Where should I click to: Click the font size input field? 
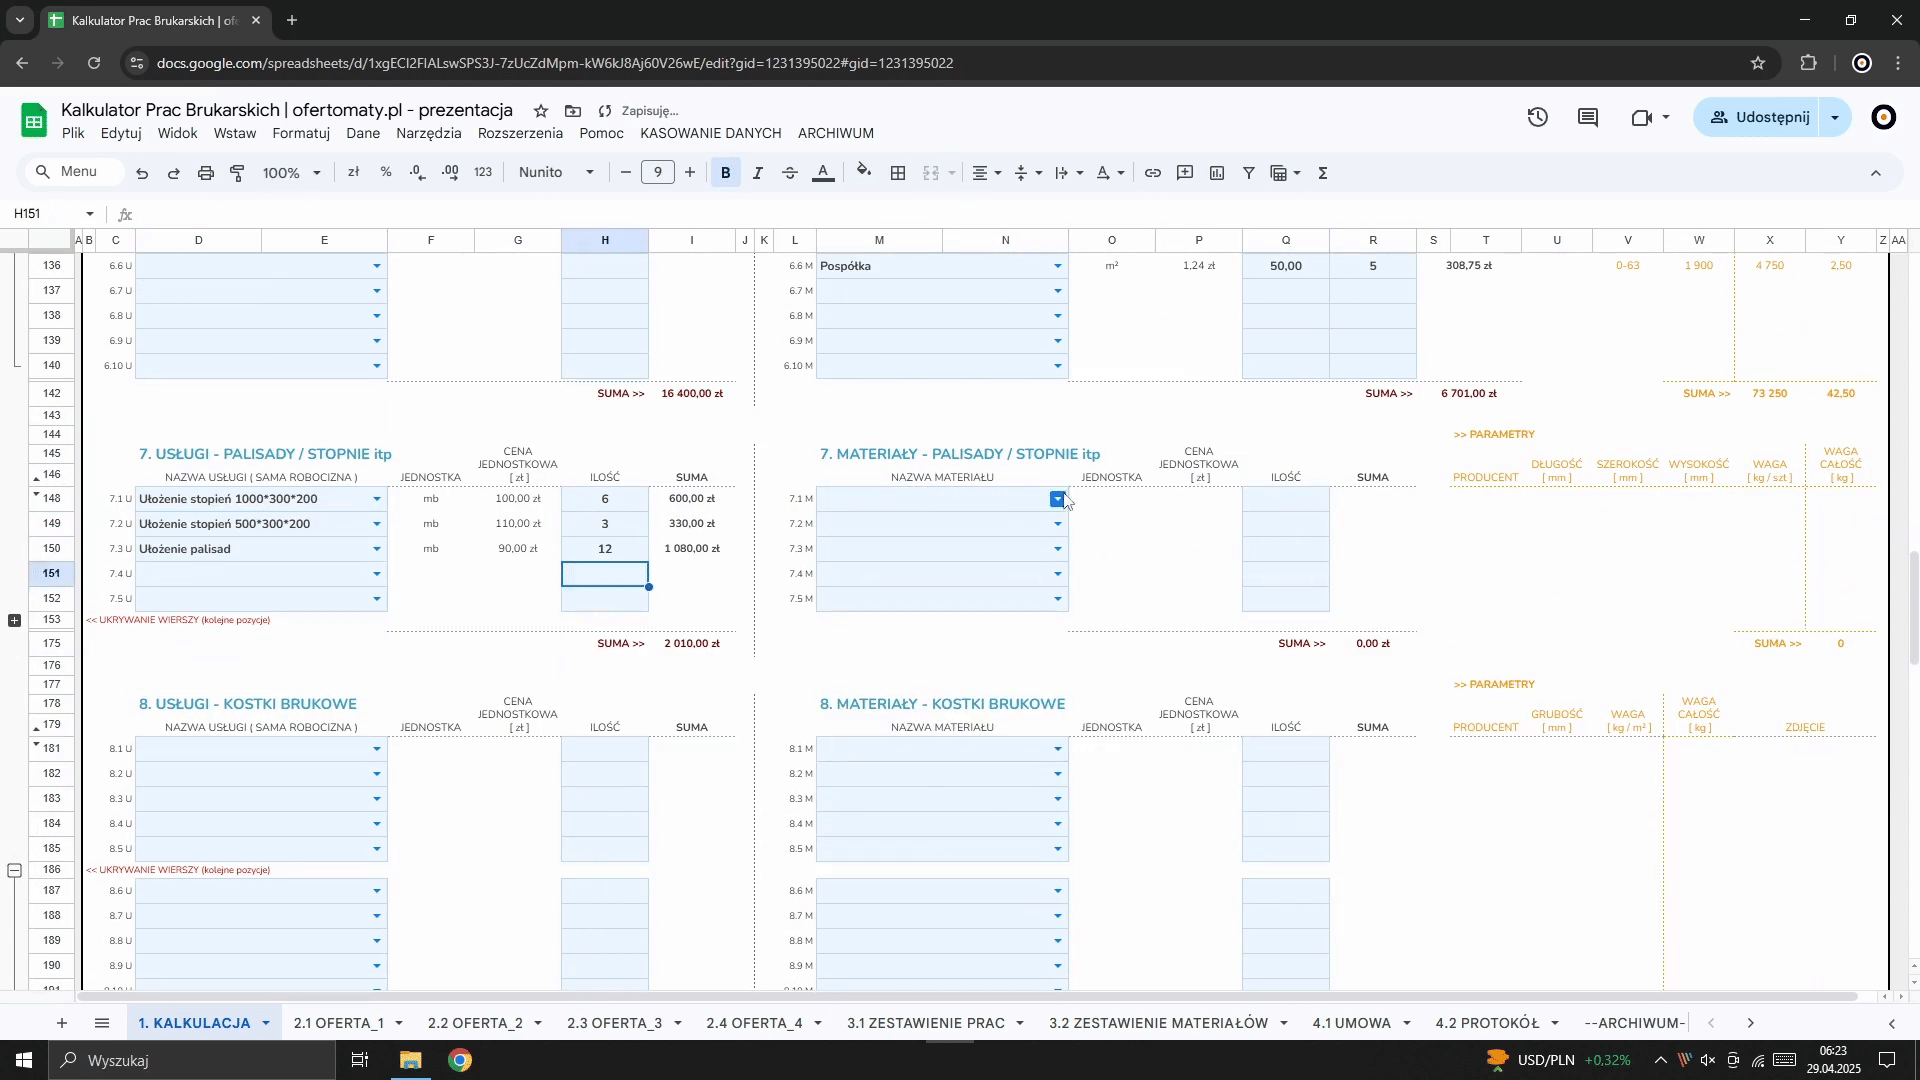click(658, 173)
